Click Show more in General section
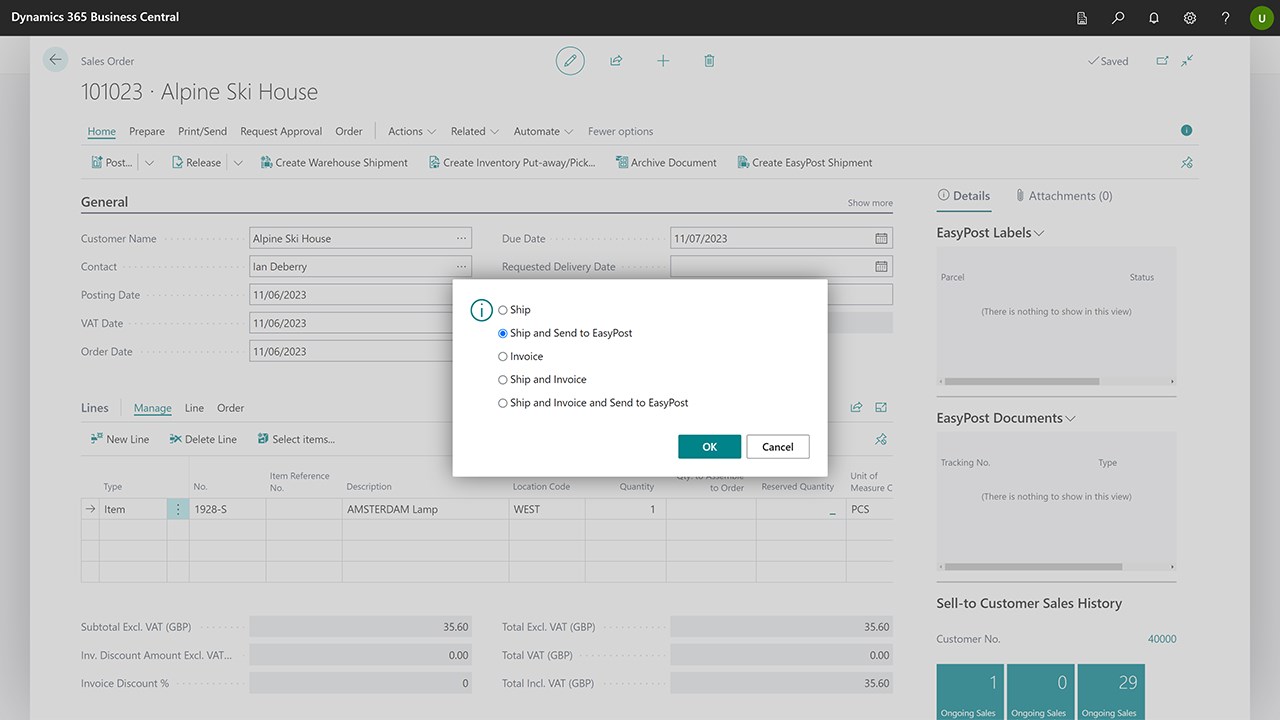This screenshot has width=1280, height=720. [x=870, y=203]
